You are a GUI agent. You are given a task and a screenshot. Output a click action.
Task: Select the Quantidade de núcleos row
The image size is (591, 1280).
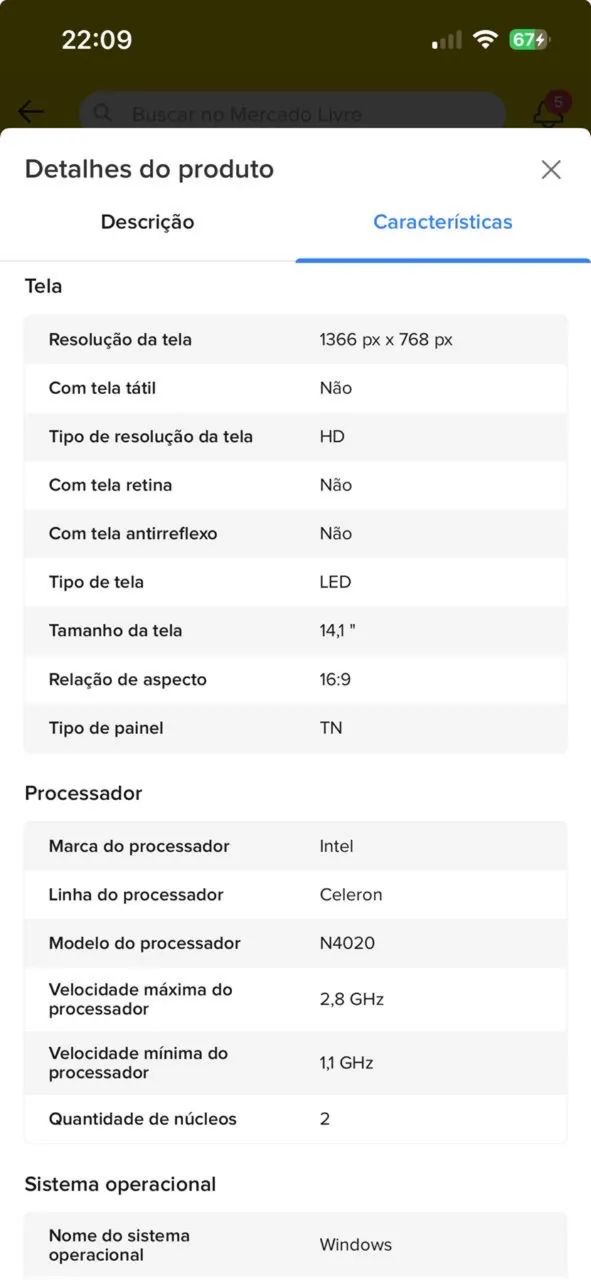pyautogui.click(x=295, y=1118)
